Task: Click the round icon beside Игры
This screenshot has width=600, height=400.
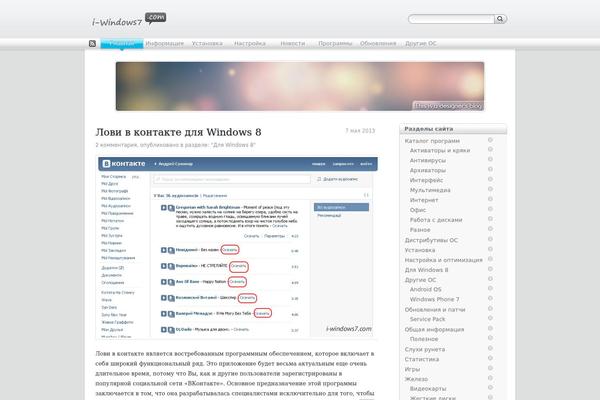Action: (x=490, y=368)
